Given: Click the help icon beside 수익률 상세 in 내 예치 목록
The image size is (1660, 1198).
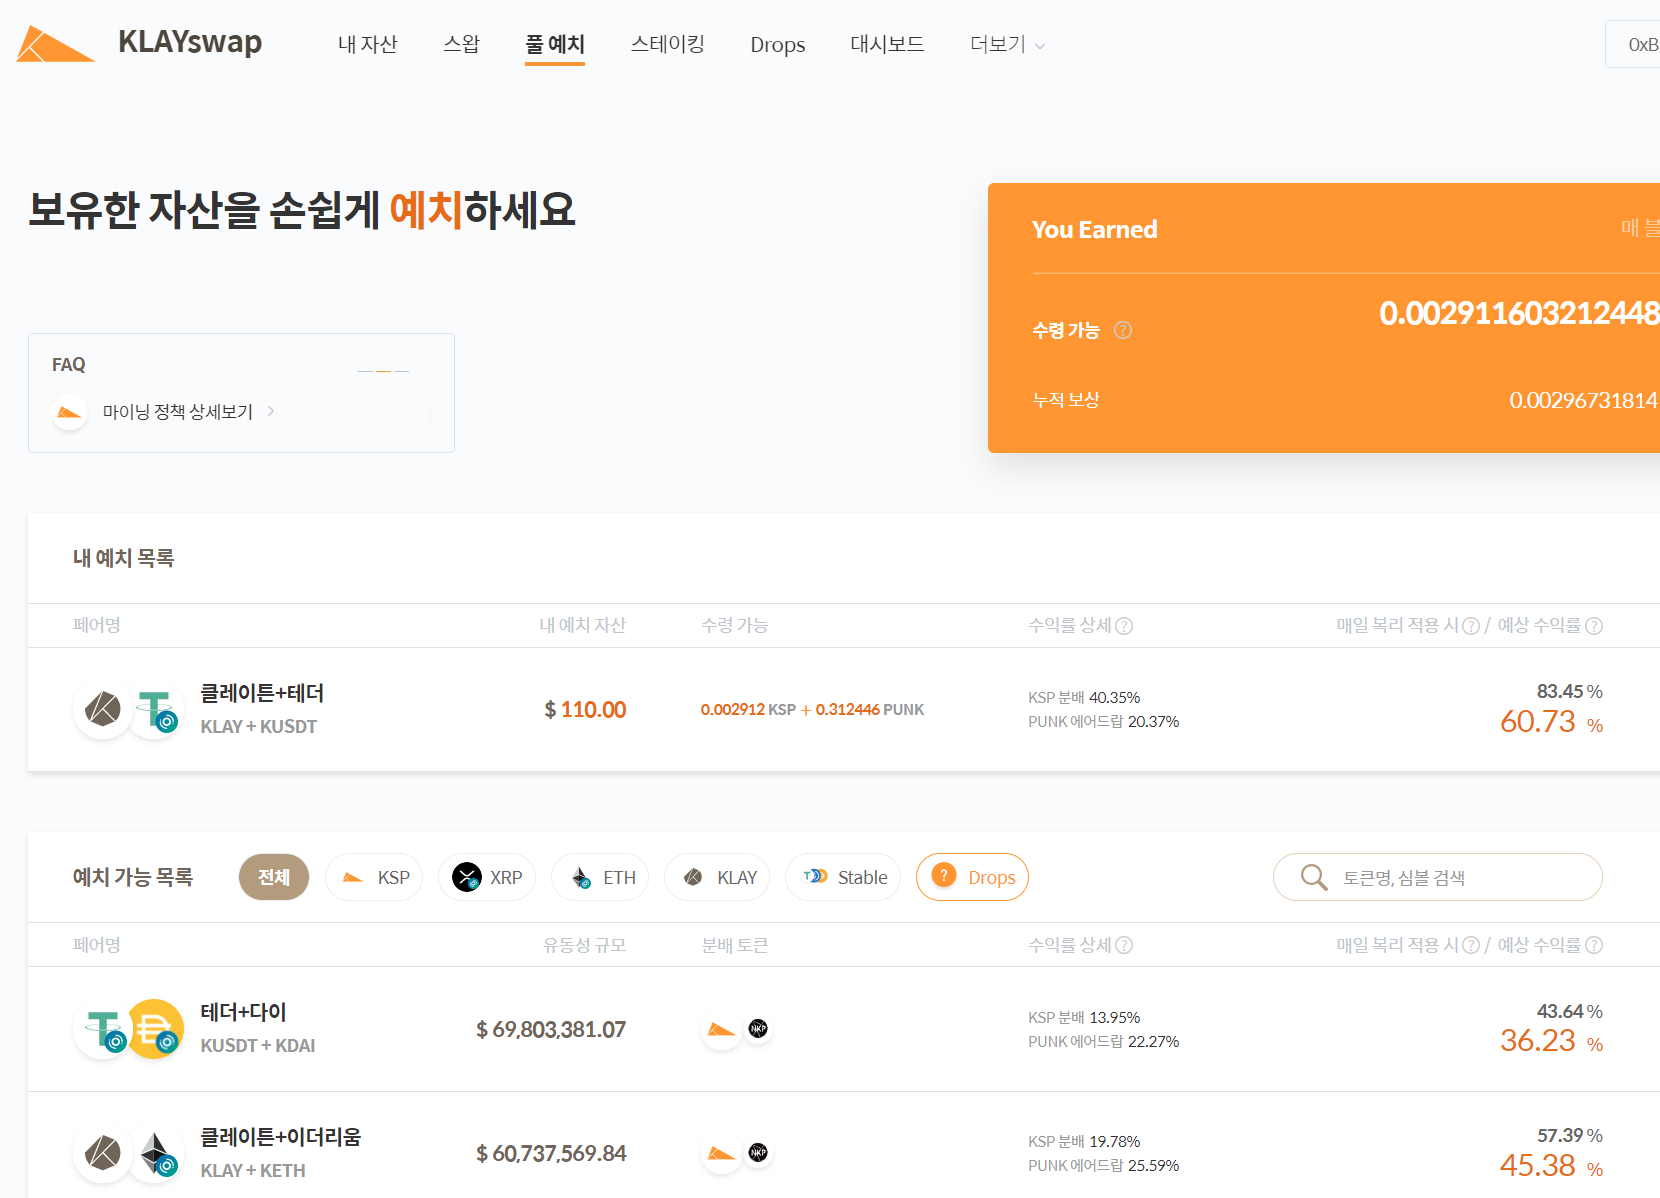Looking at the screenshot, I should (x=1124, y=626).
